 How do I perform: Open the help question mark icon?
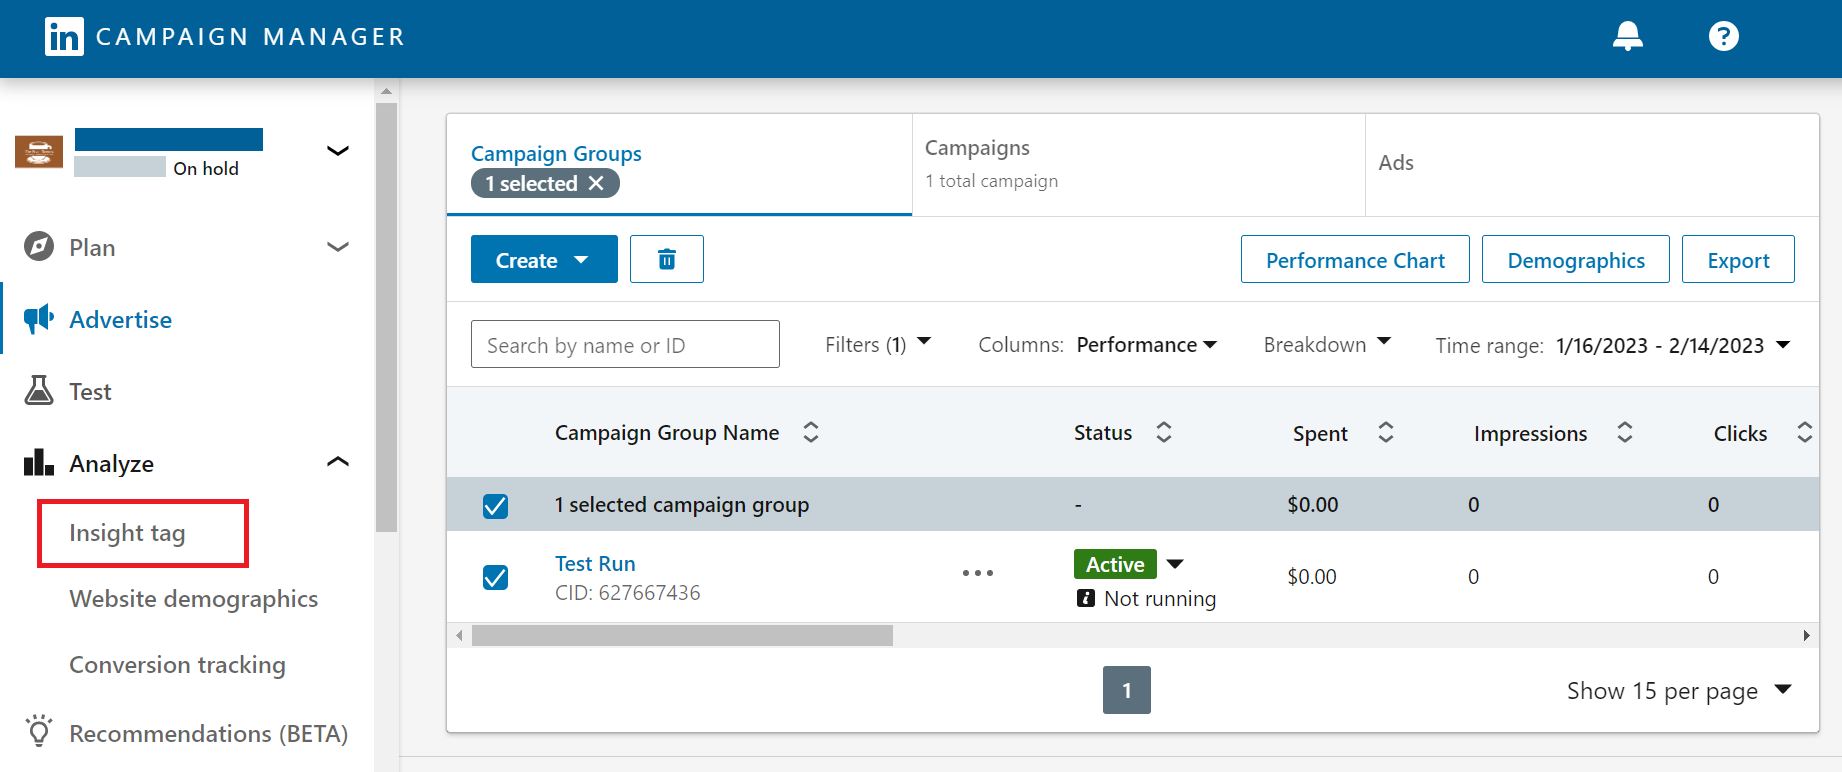(x=1723, y=36)
